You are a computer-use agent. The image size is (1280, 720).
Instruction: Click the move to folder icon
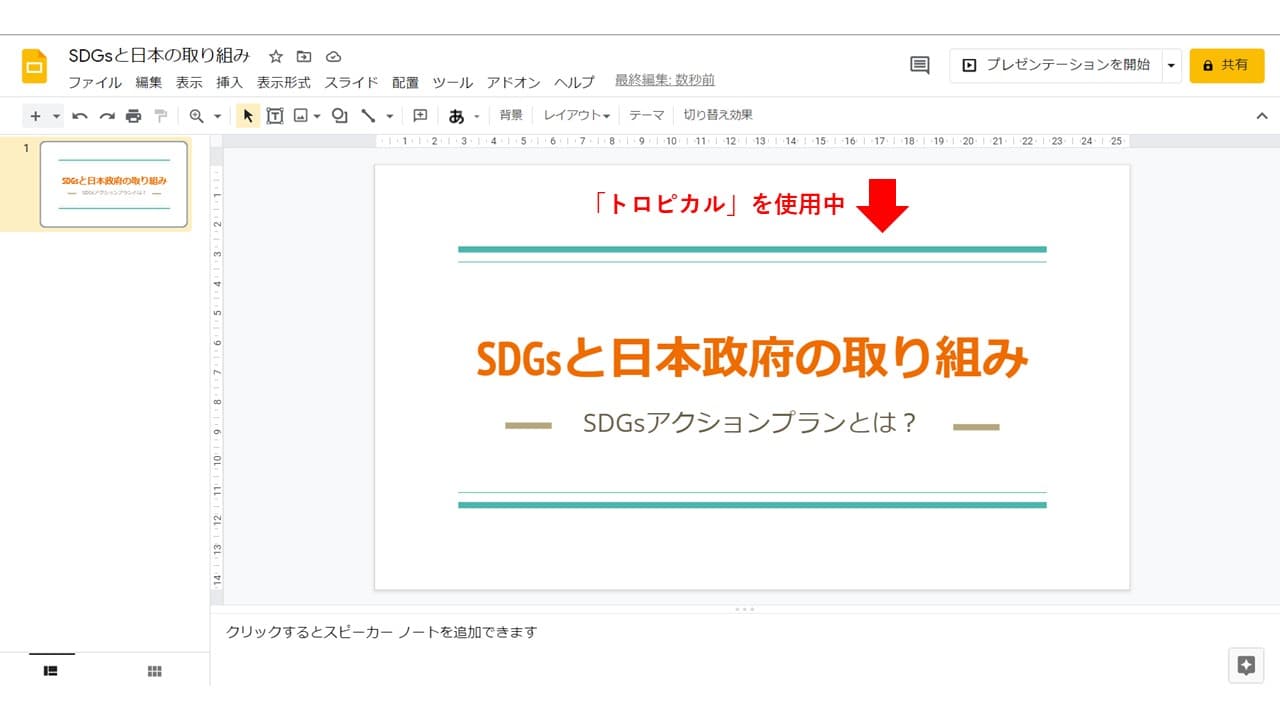pos(304,56)
